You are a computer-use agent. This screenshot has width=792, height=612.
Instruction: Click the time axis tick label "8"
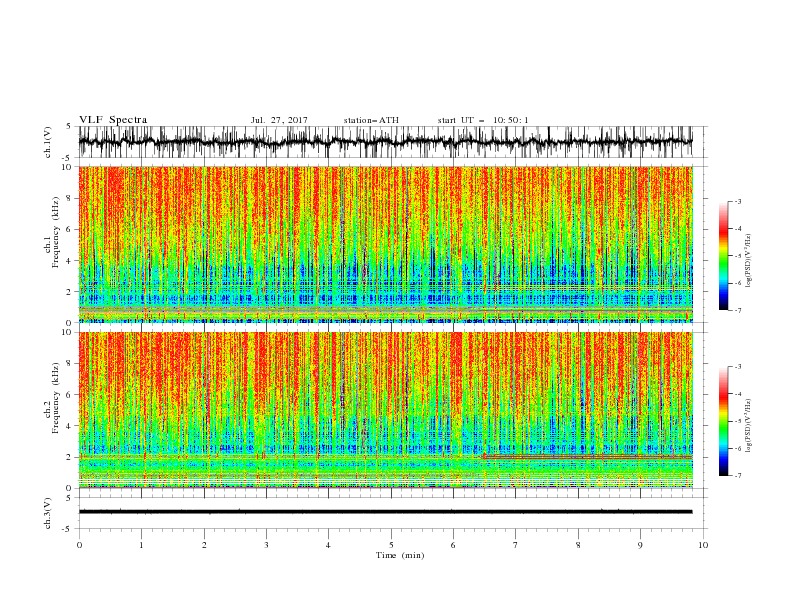point(578,545)
